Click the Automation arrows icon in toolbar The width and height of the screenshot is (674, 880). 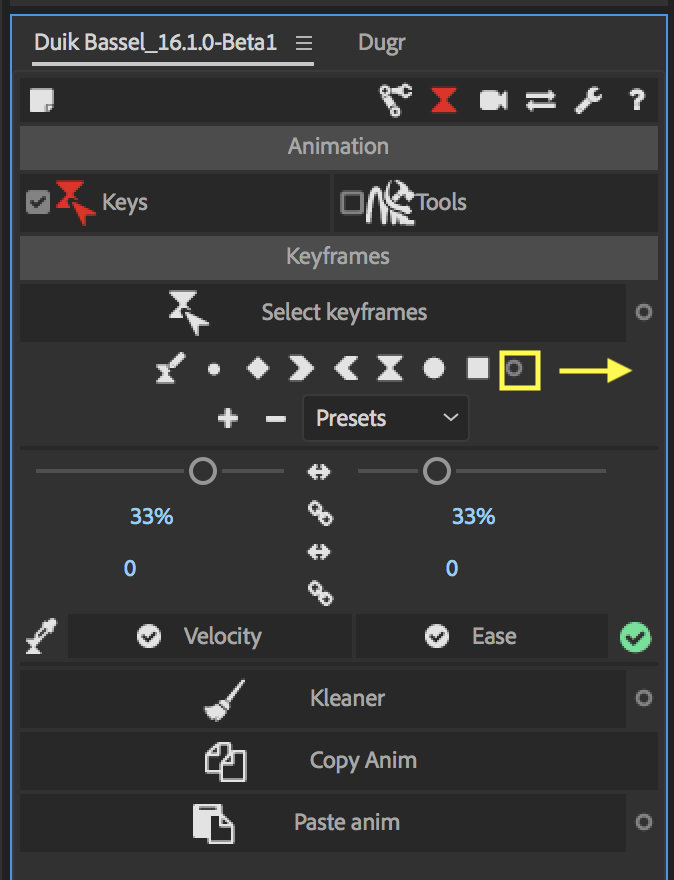point(541,99)
